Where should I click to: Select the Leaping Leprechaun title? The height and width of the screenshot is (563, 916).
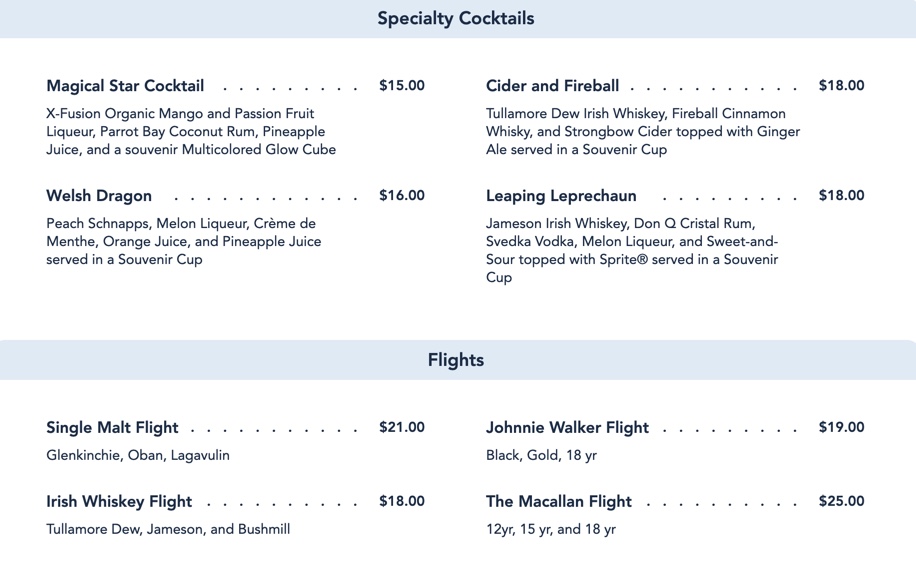pyautogui.click(x=561, y=196)
